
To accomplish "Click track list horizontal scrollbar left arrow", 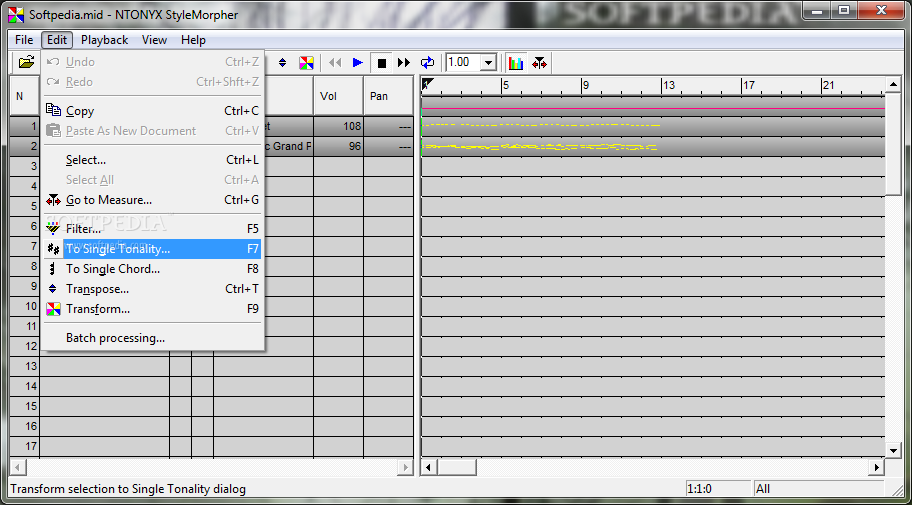I will pyautogui.click(x=18, y=467).
